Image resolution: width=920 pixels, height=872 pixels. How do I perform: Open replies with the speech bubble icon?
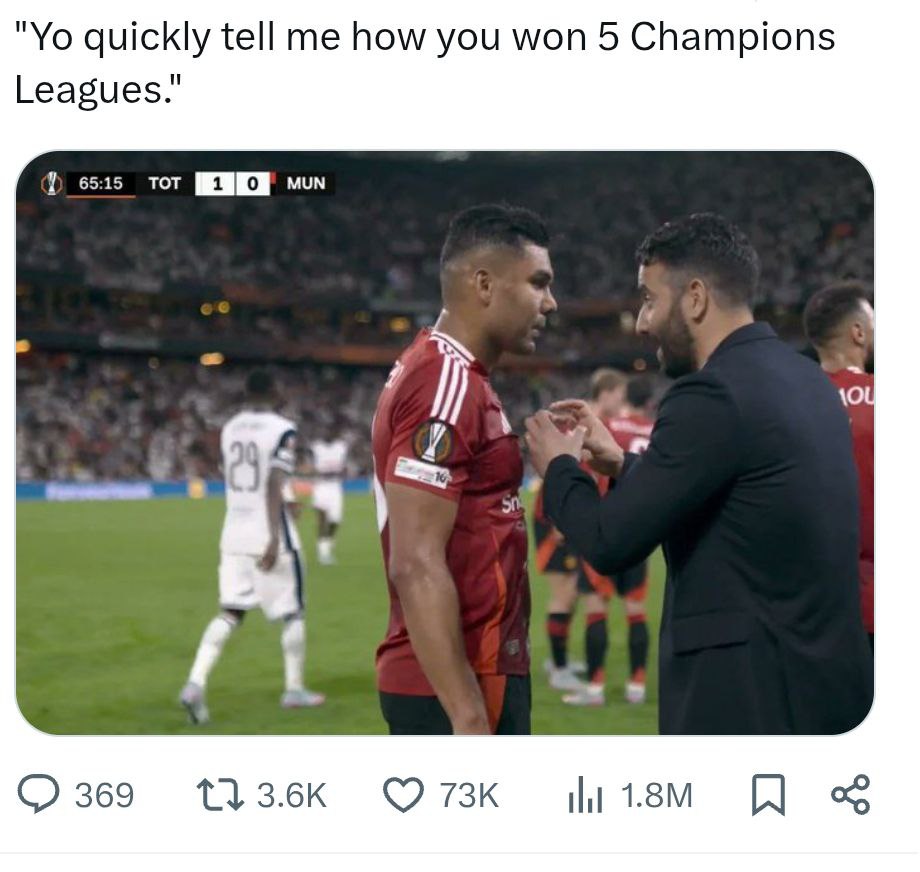(x=38, y=794)
